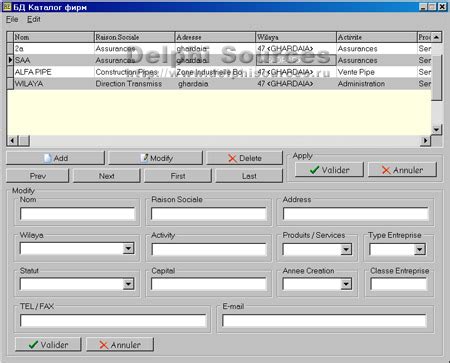
Task: Select the WILAYA row name cell
Action: click(54, 84)
